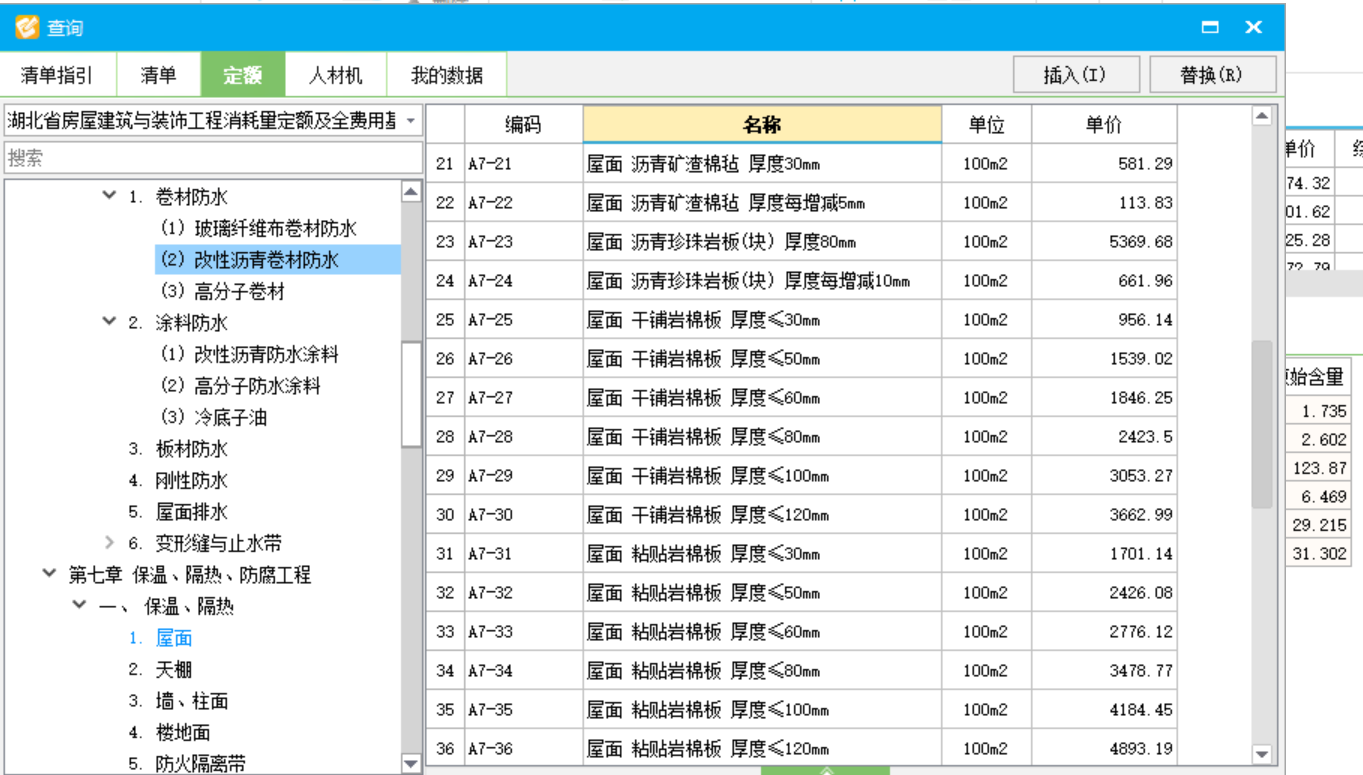
Task: Select row A7-28 干铺岩棉板 厚度≤80mm
Action: [x=801, y=436]
